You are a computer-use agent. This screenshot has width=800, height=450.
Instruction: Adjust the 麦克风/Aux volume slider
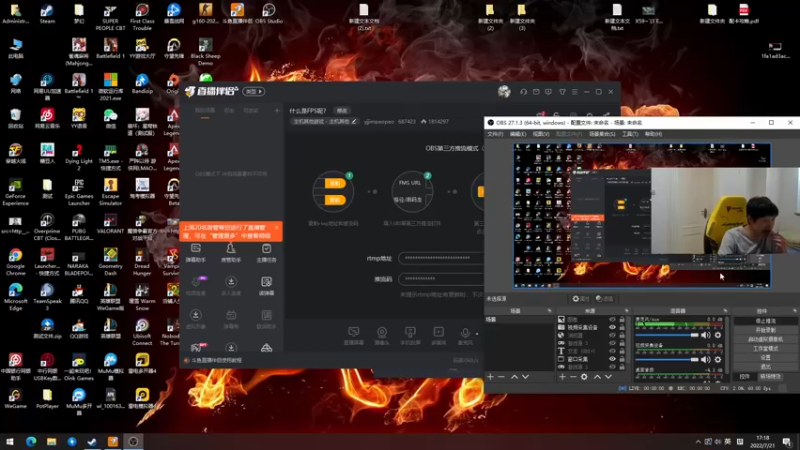click(667, 335)
